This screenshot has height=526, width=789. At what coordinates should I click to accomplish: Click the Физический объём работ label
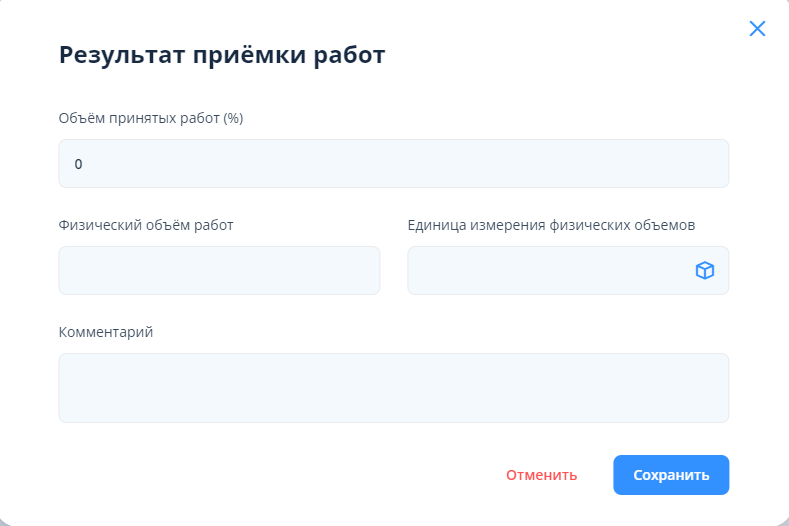click(146, 225)
